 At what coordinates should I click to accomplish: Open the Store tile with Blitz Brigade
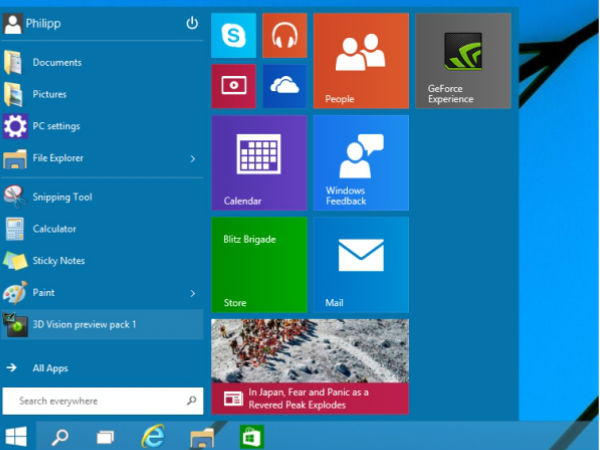258,265
